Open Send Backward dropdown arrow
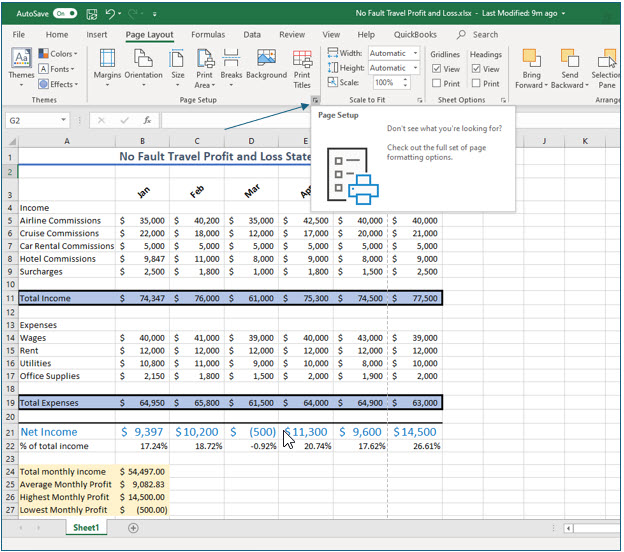This screenshot has height=552, width=624. [x=587, y=85]
